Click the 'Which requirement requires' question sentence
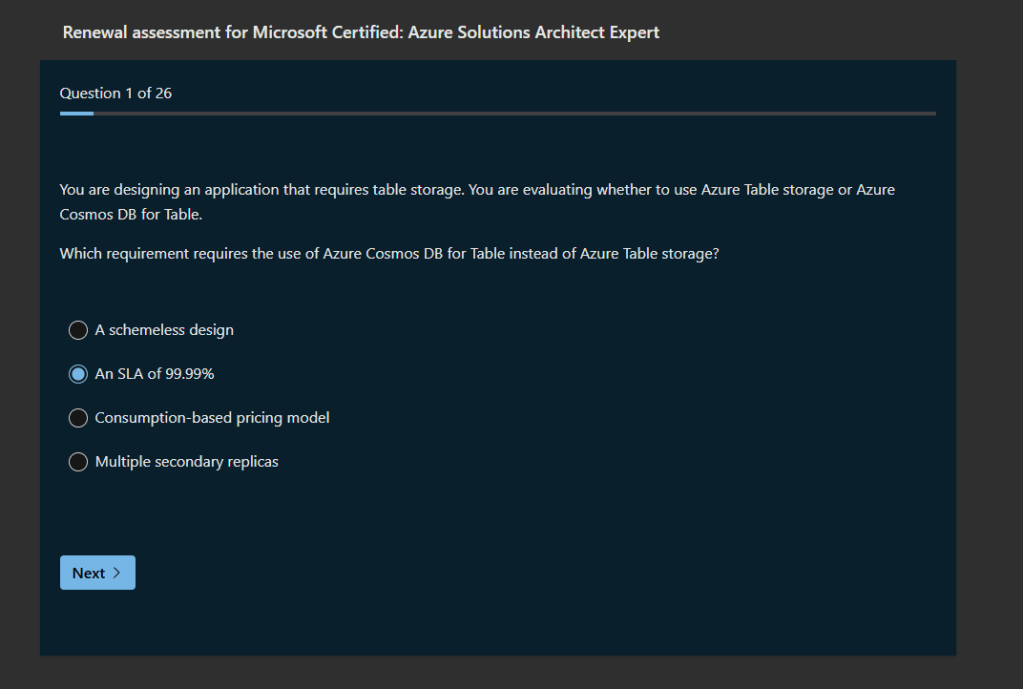 389,254
